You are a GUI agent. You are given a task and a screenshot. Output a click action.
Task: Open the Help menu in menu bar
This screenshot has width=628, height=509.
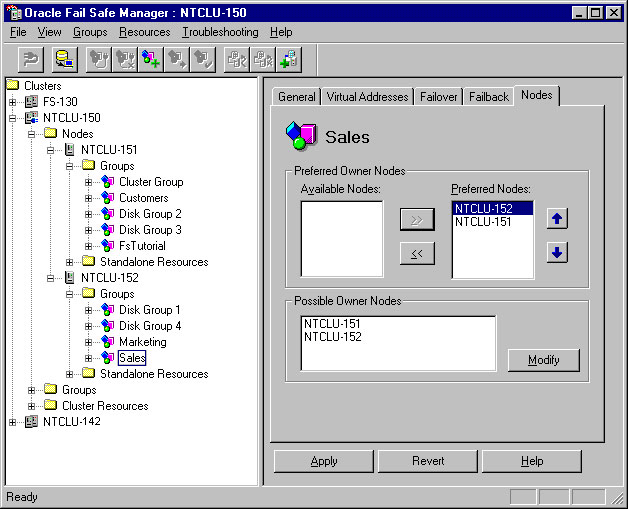click(281, 32)
